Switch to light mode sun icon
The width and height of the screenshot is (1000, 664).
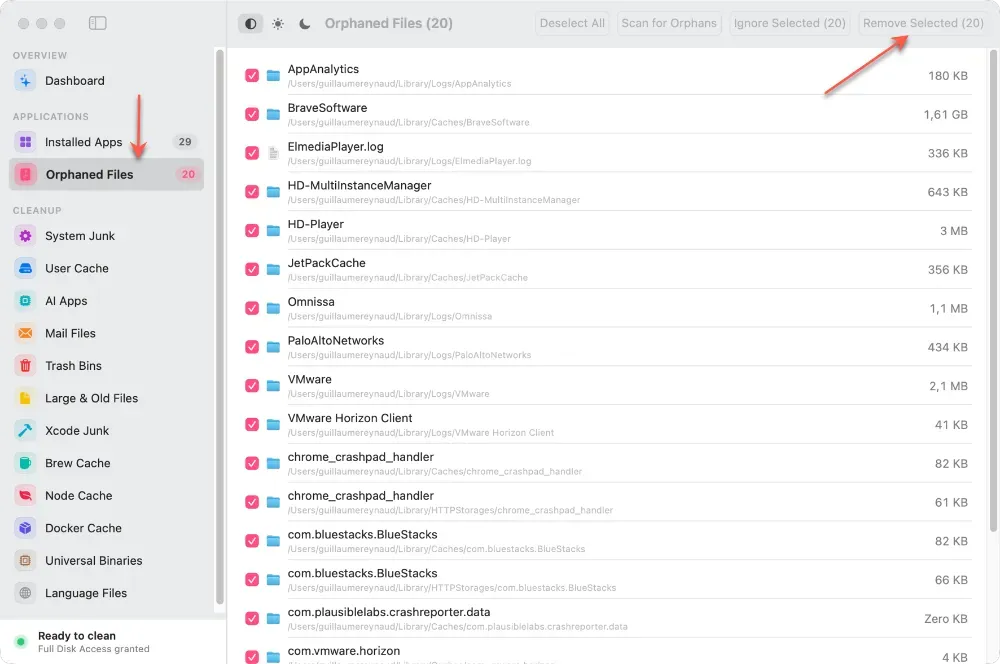tap(278, 24)
